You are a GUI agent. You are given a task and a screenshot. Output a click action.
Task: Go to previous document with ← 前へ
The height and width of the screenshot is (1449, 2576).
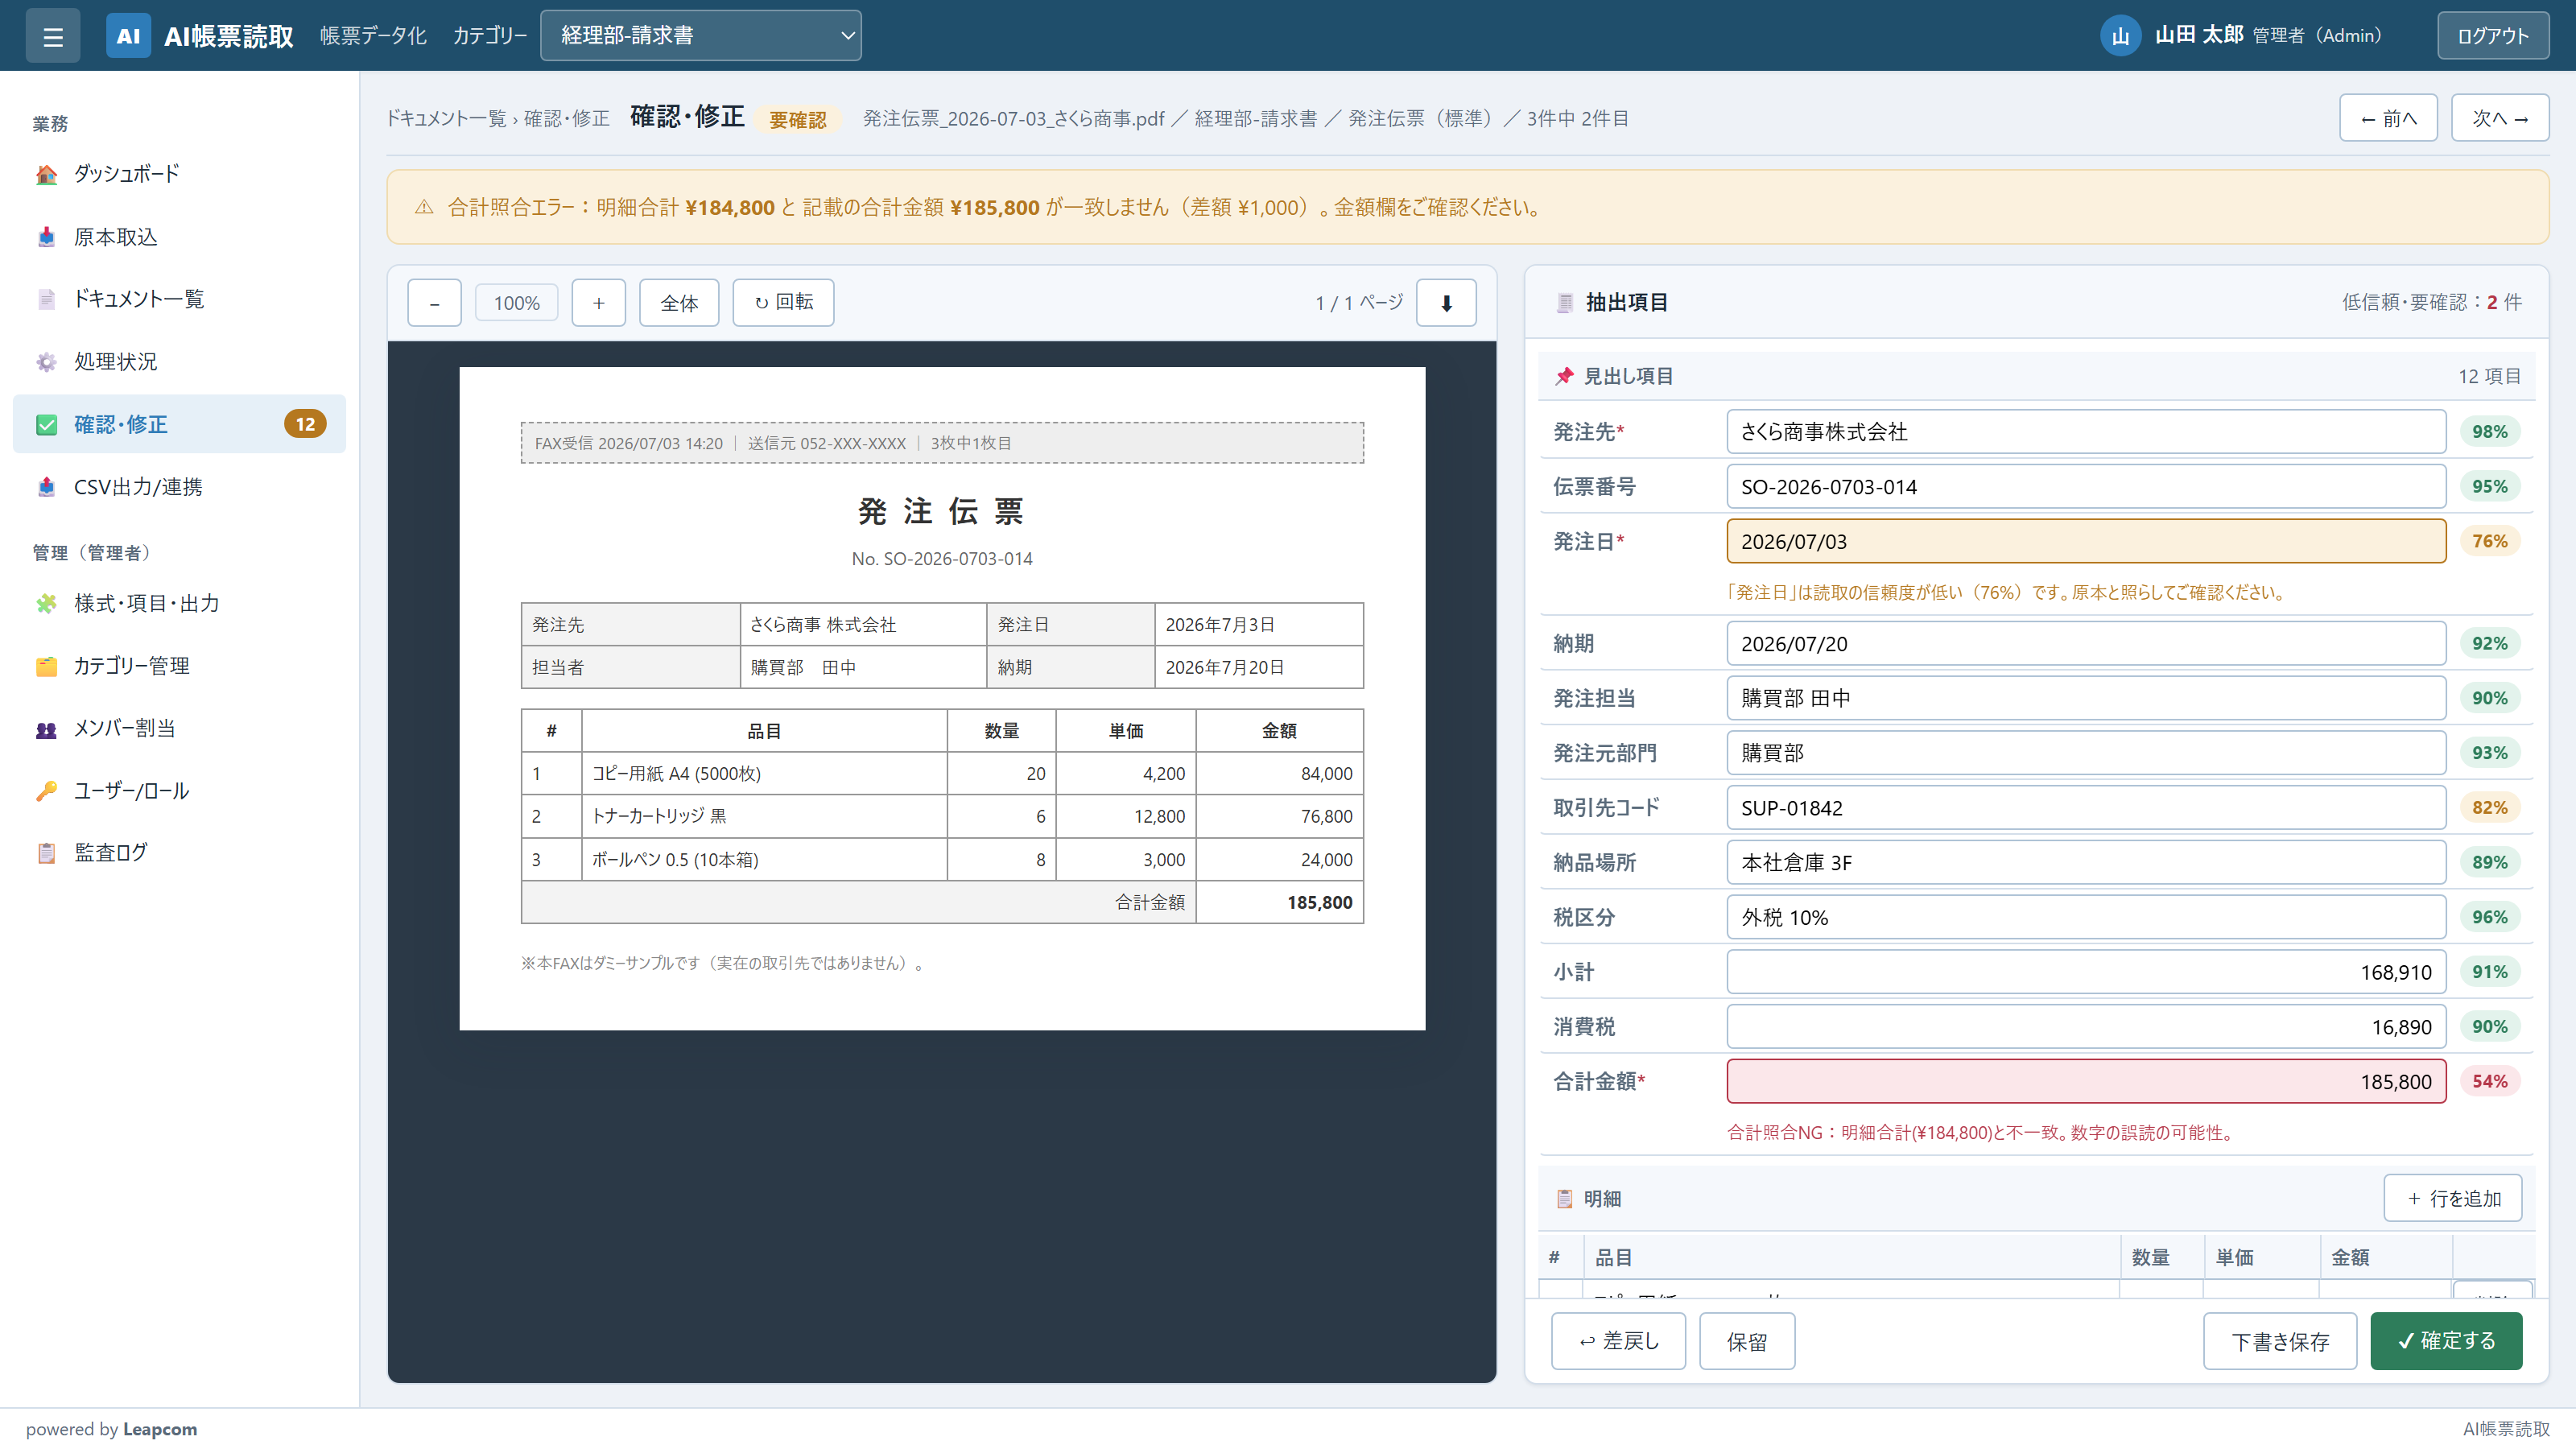(2388, 118)
